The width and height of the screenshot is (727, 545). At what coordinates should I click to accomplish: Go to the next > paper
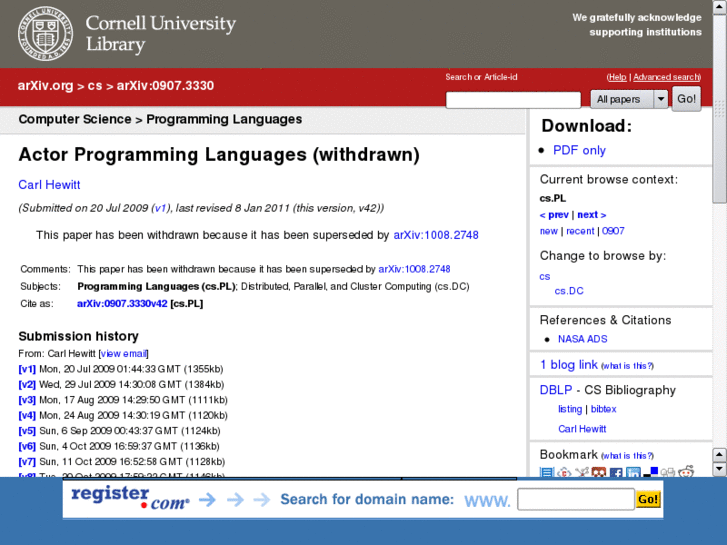point(592,215)
